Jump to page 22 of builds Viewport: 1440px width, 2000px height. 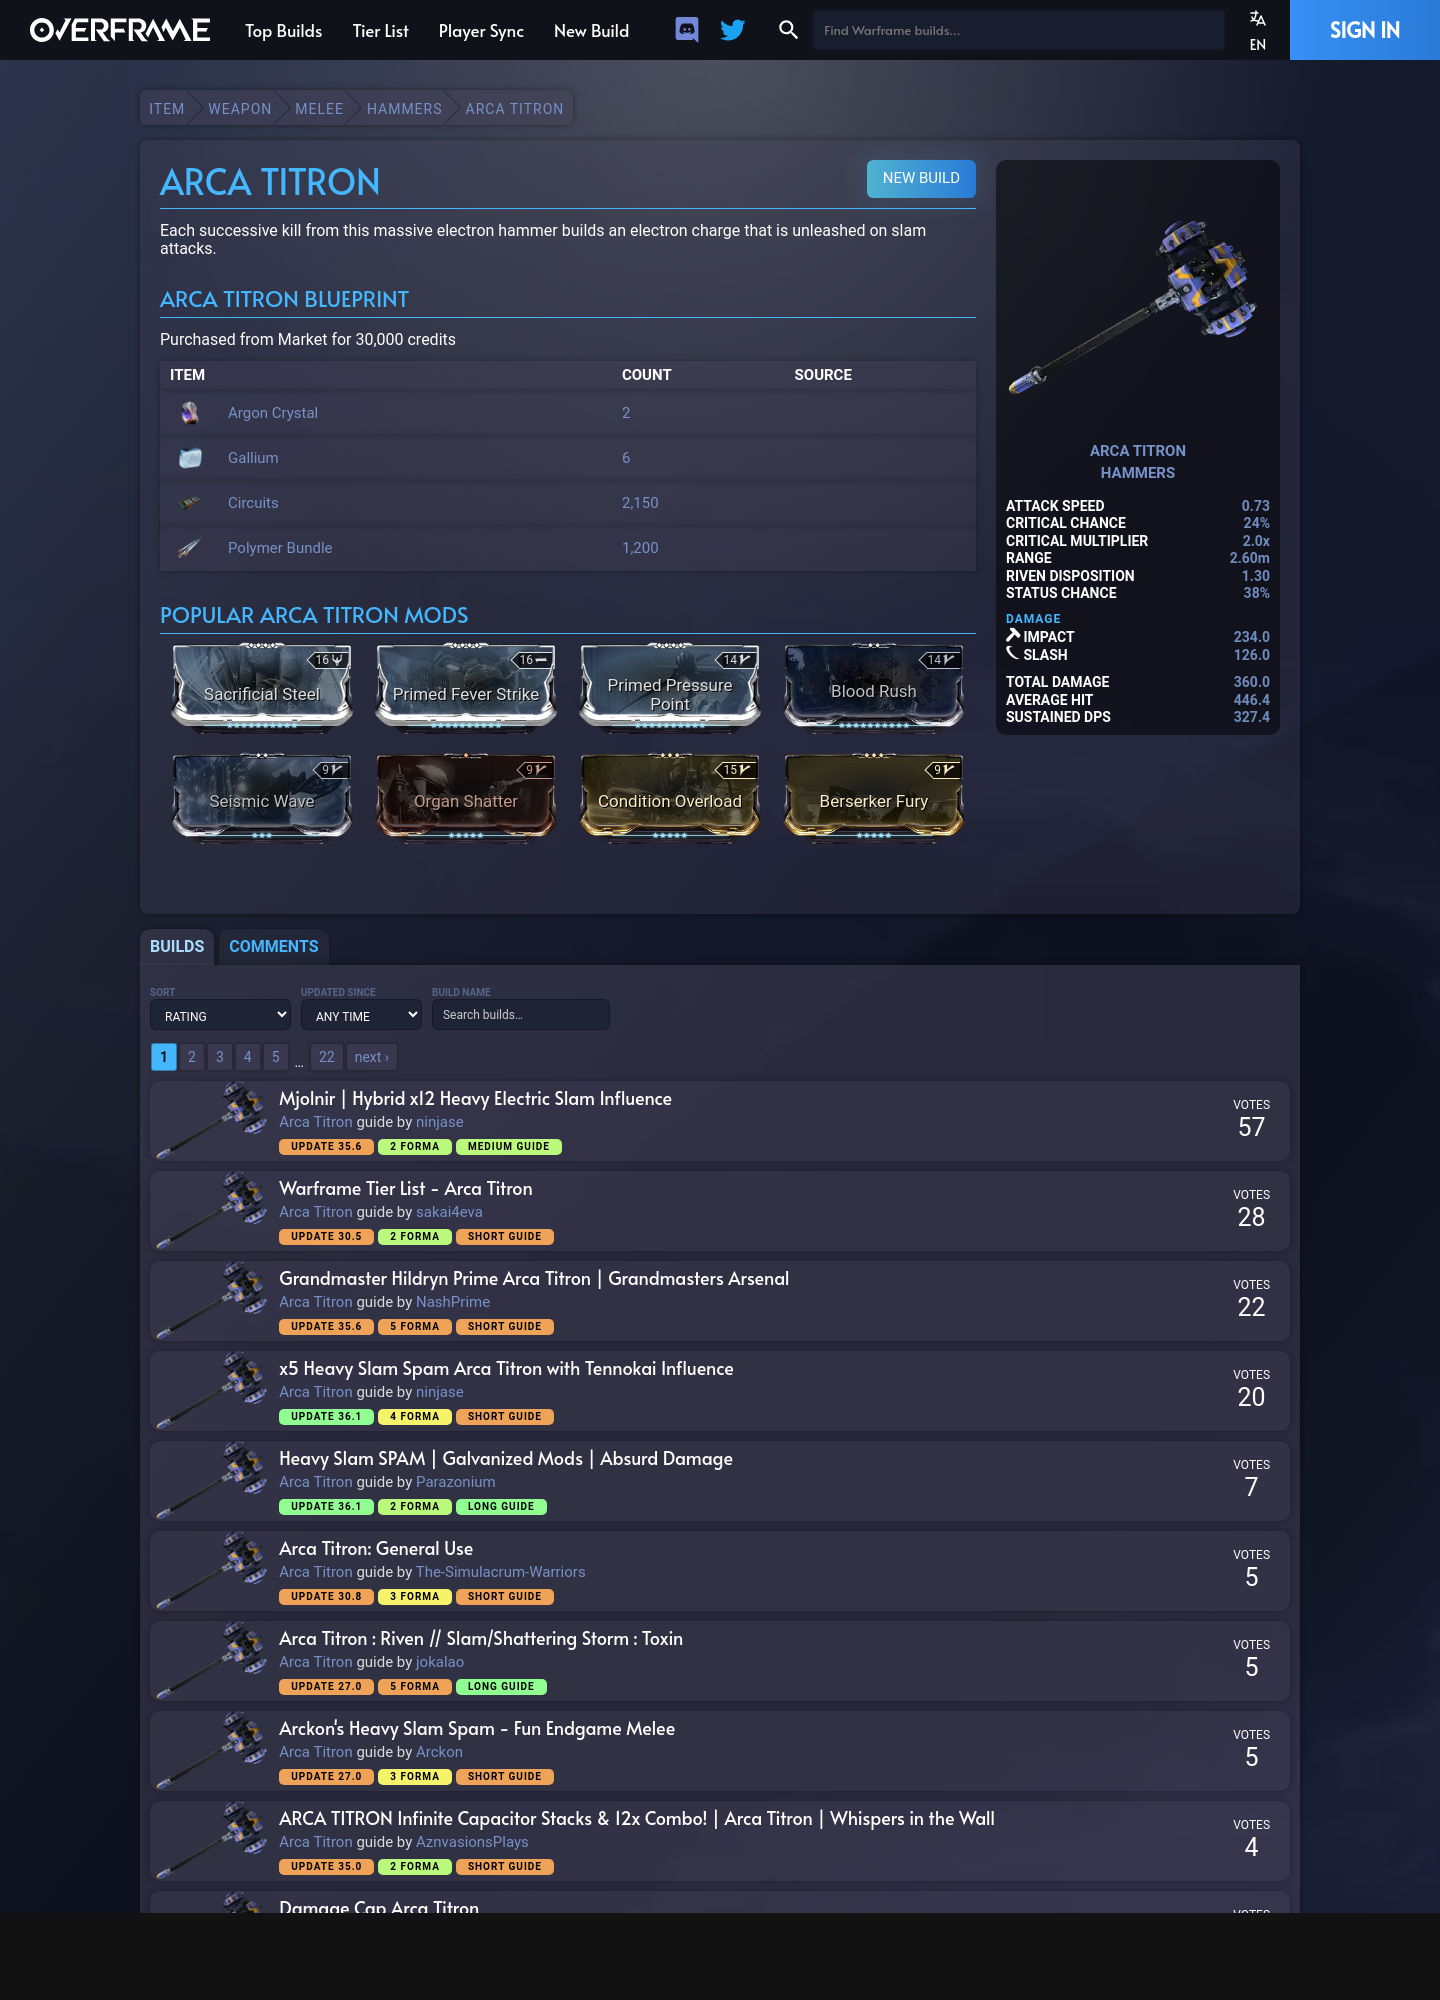pos(327,1057)
